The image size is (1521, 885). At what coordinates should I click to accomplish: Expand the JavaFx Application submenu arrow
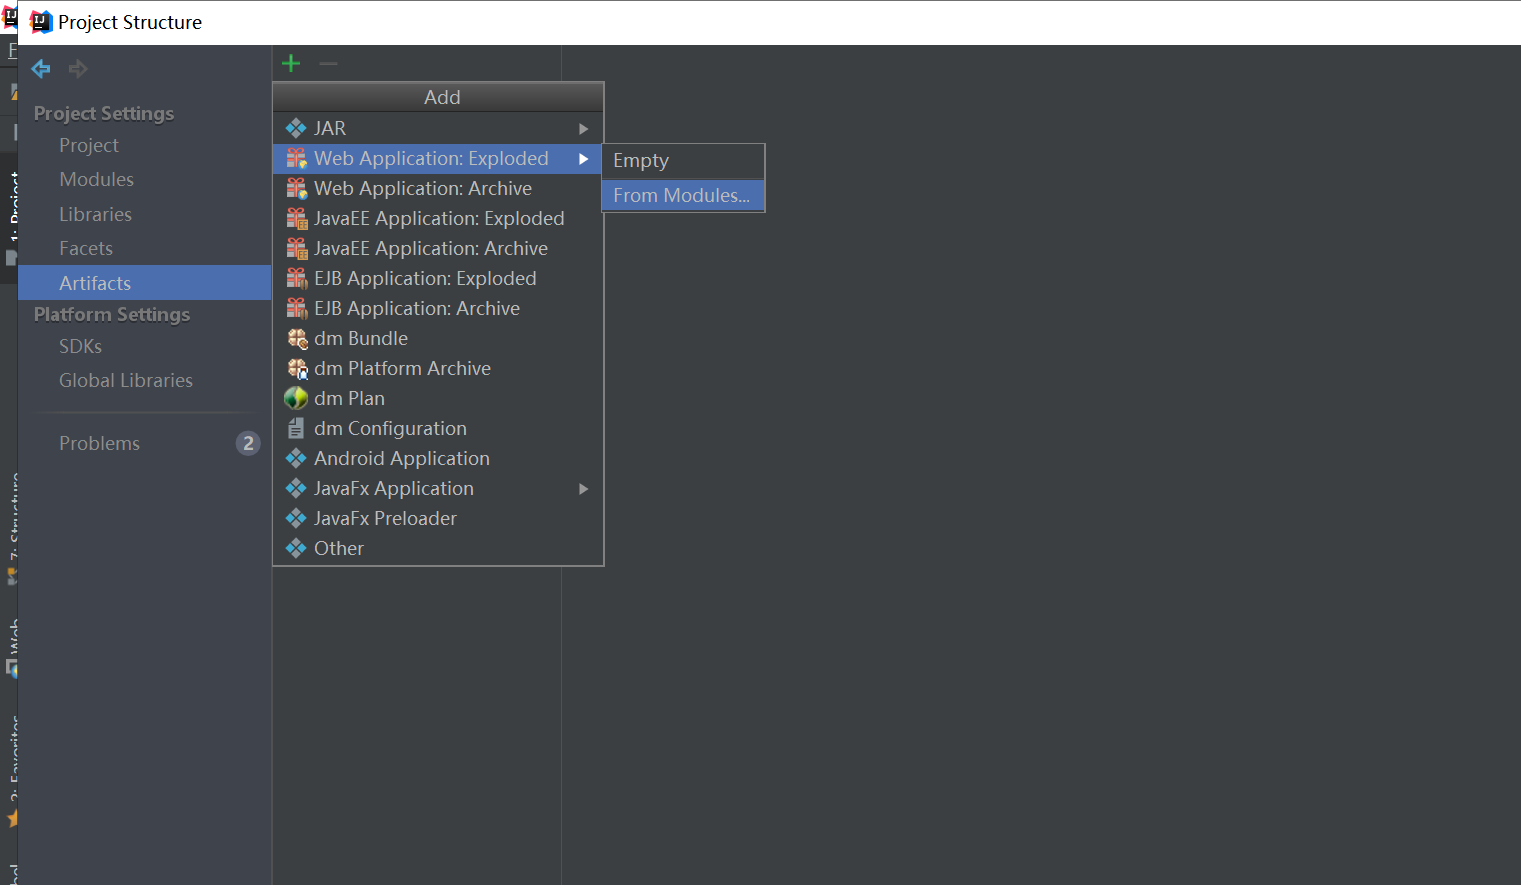point(584,489)
